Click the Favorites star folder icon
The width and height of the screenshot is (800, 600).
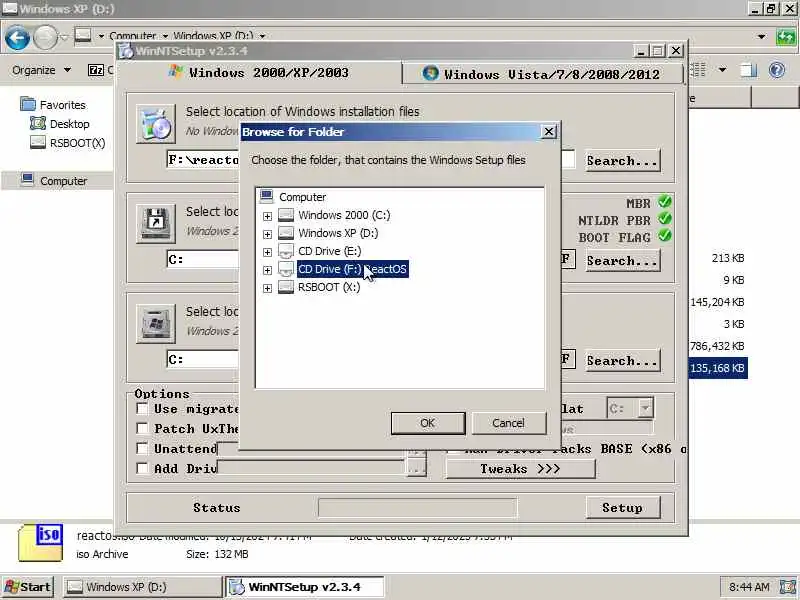[28, 104]
